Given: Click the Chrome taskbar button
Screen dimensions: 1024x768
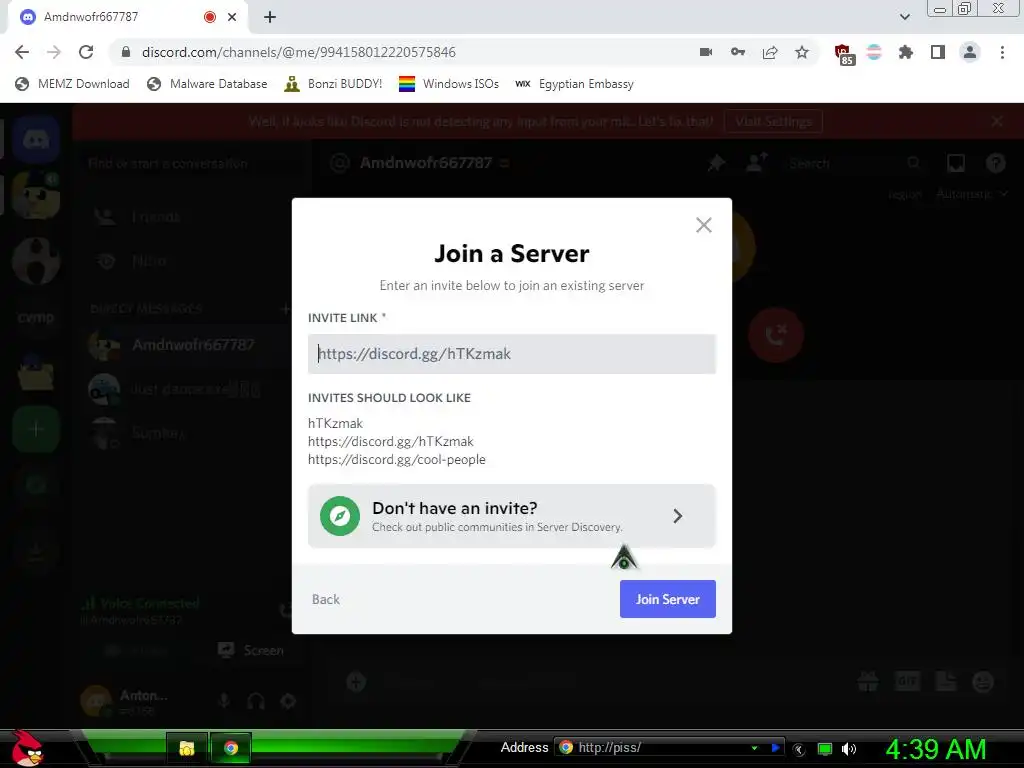Looking at the screenshot, I should point(231,748).
